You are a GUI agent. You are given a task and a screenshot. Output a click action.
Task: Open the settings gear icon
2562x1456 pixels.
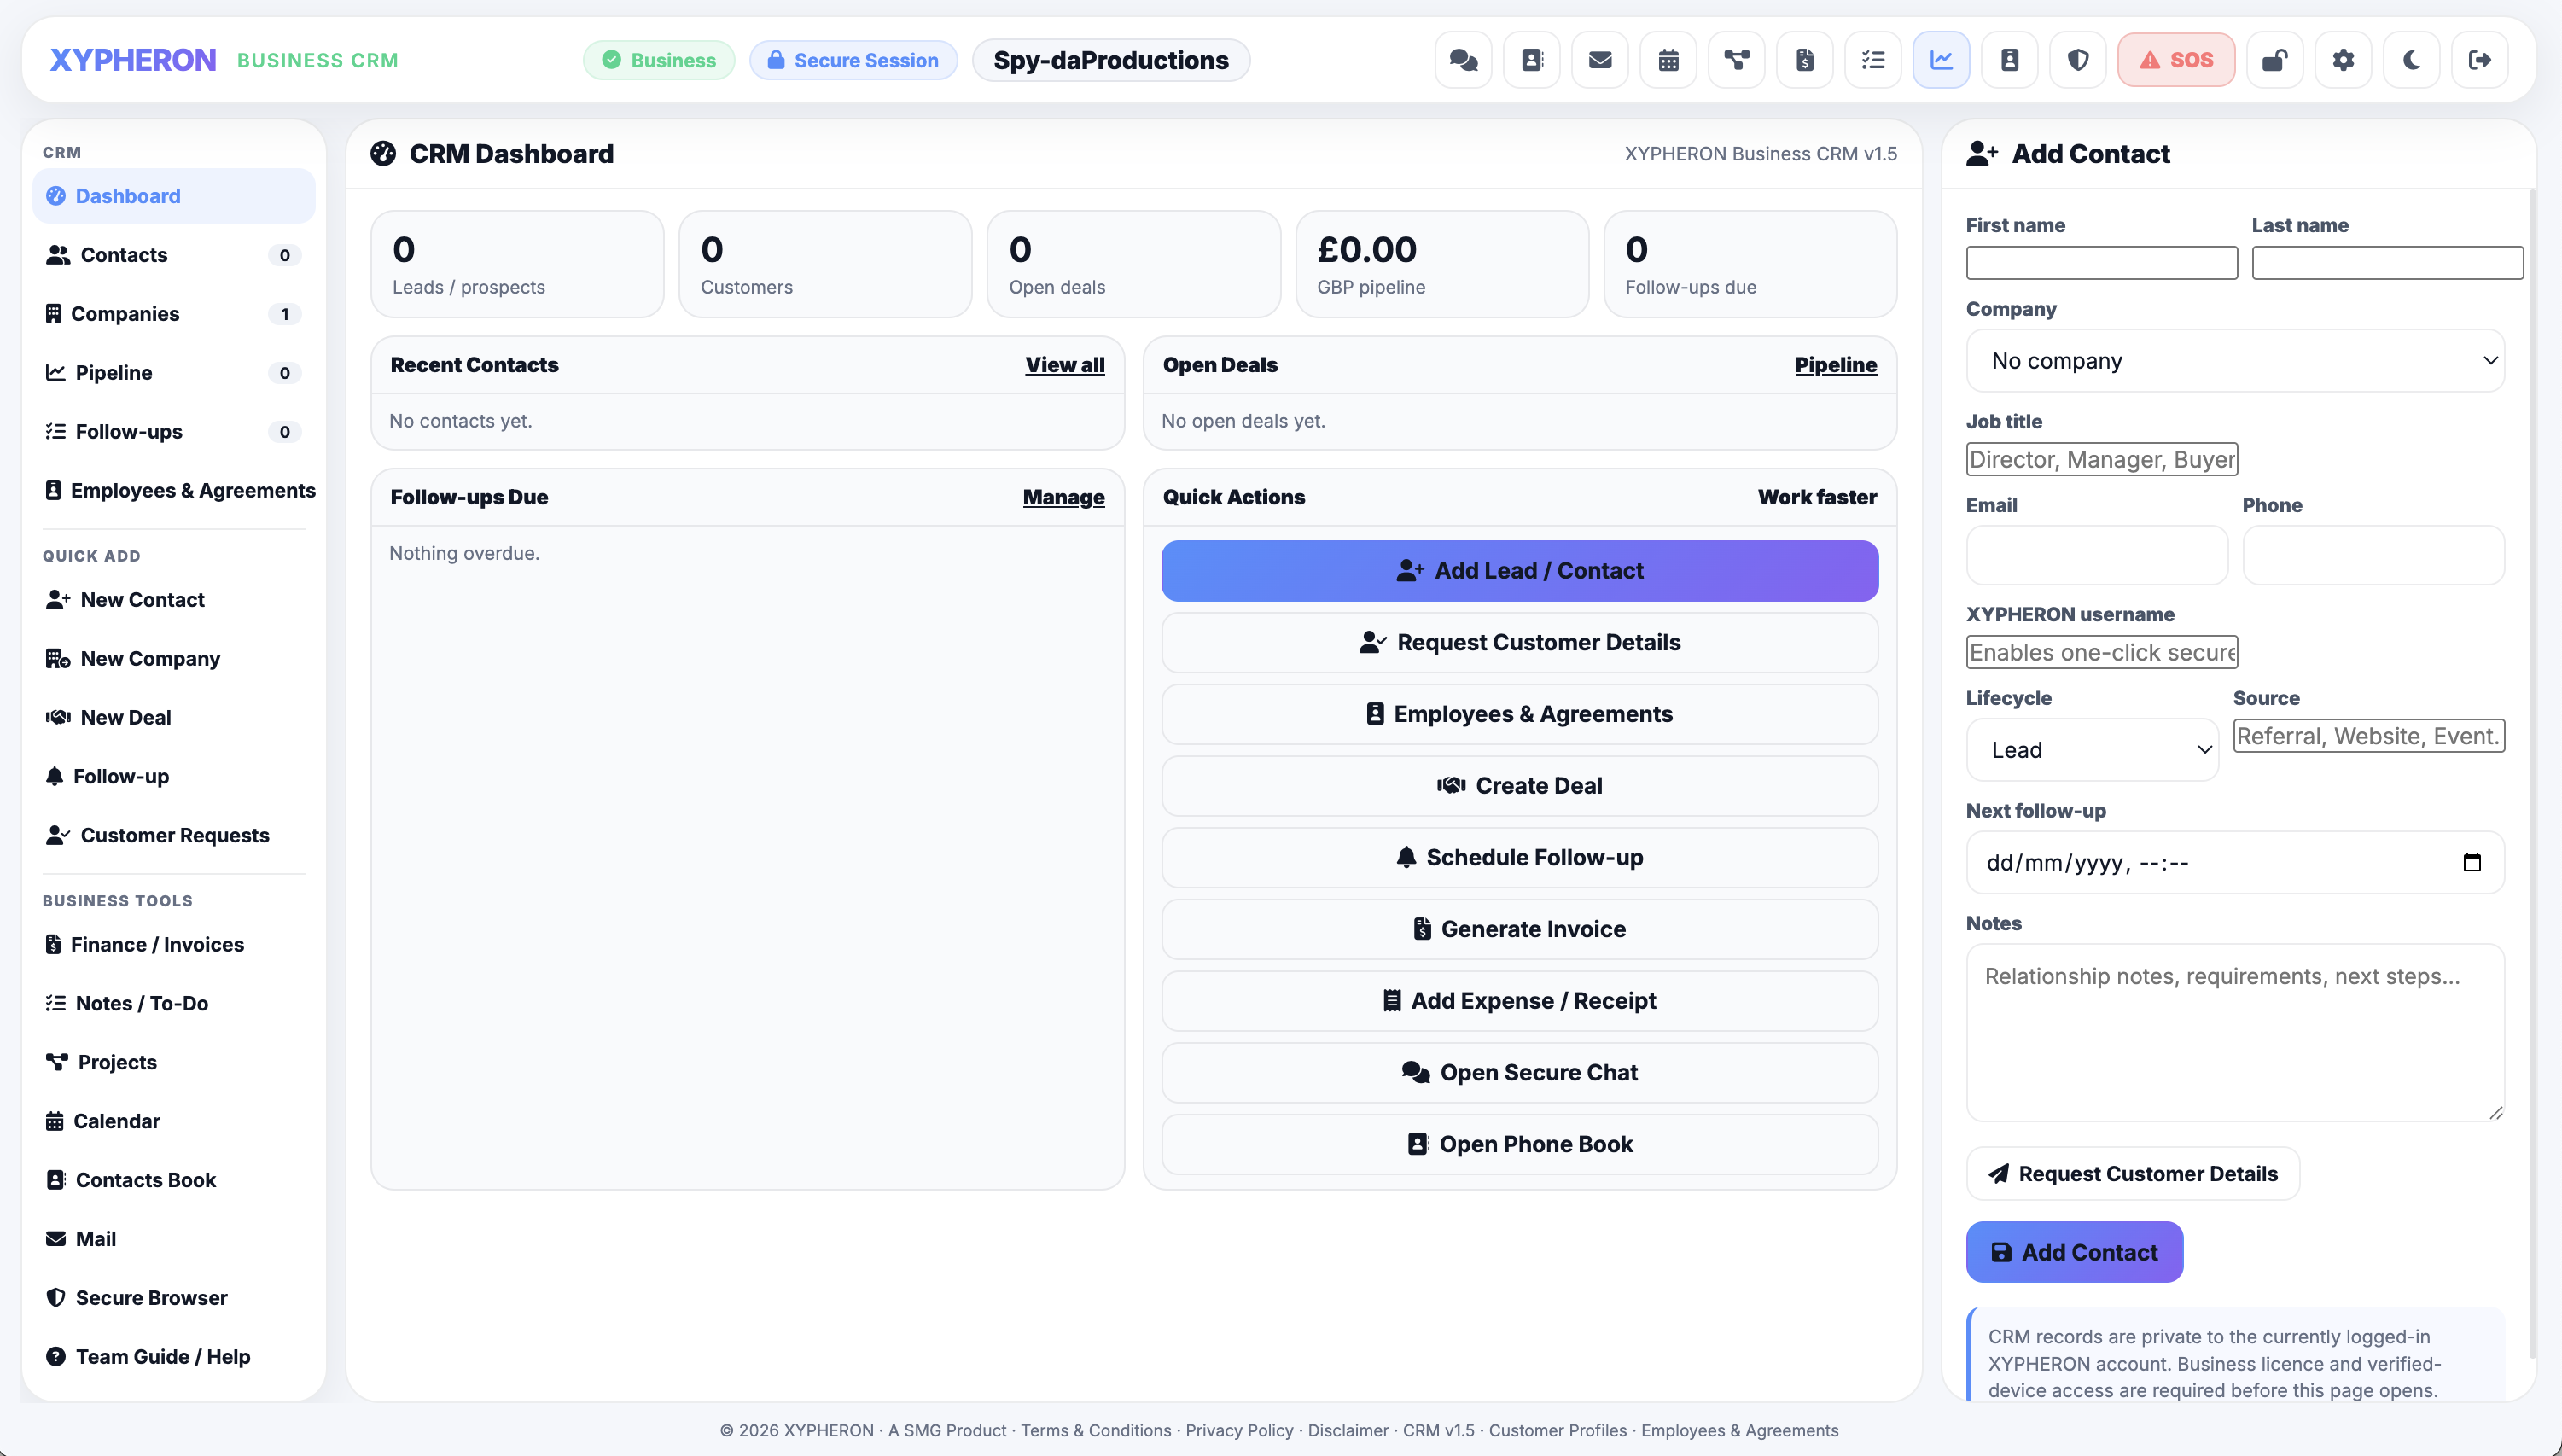pyautogui.click(x=2343, y=60)
